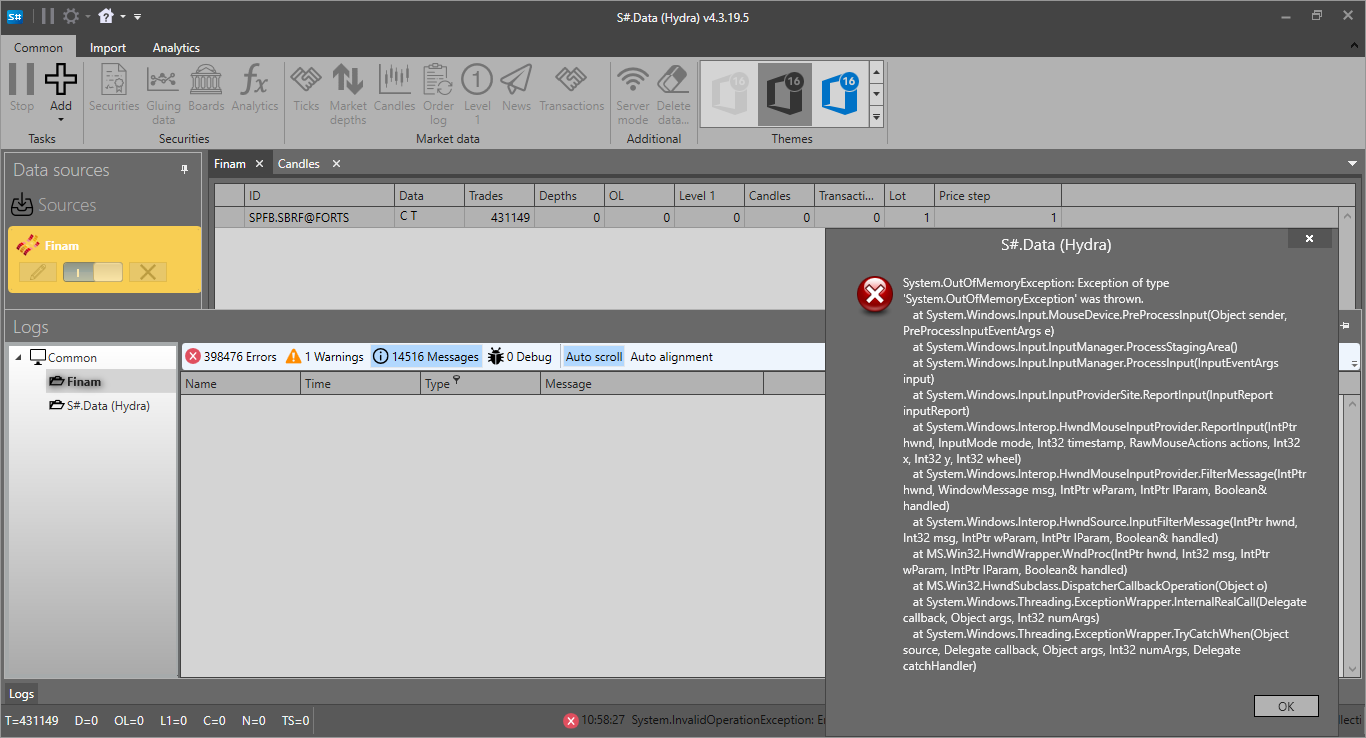Click the filter icon on the Type column
This screenshot has height=738, width=1366.
pos(456,380)
